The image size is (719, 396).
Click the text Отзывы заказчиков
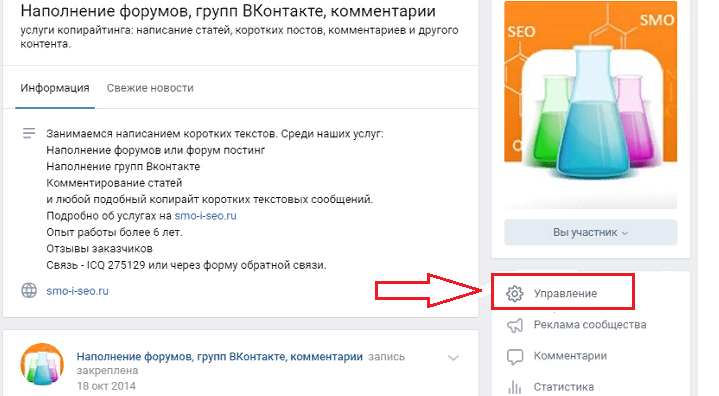[x=100, y=249]
